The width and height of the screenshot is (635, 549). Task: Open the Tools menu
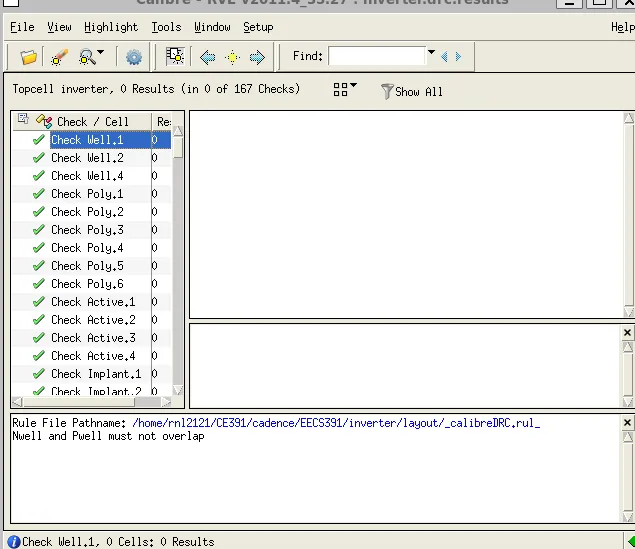point(166,27)
